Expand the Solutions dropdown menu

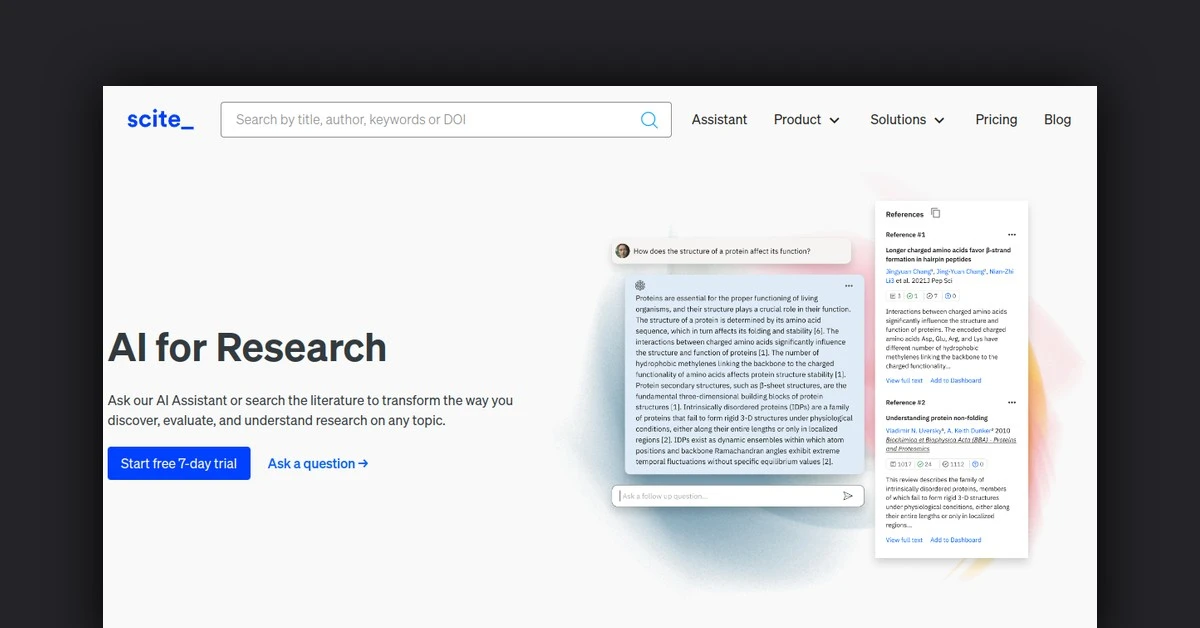pos(907,120)
